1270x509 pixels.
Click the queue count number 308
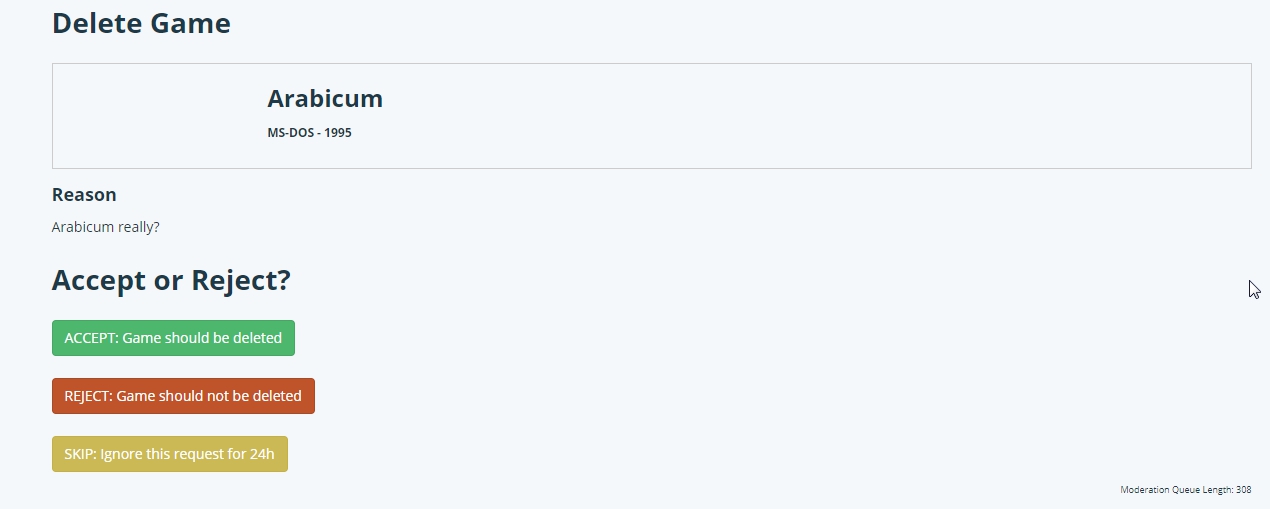(1243, 490)
